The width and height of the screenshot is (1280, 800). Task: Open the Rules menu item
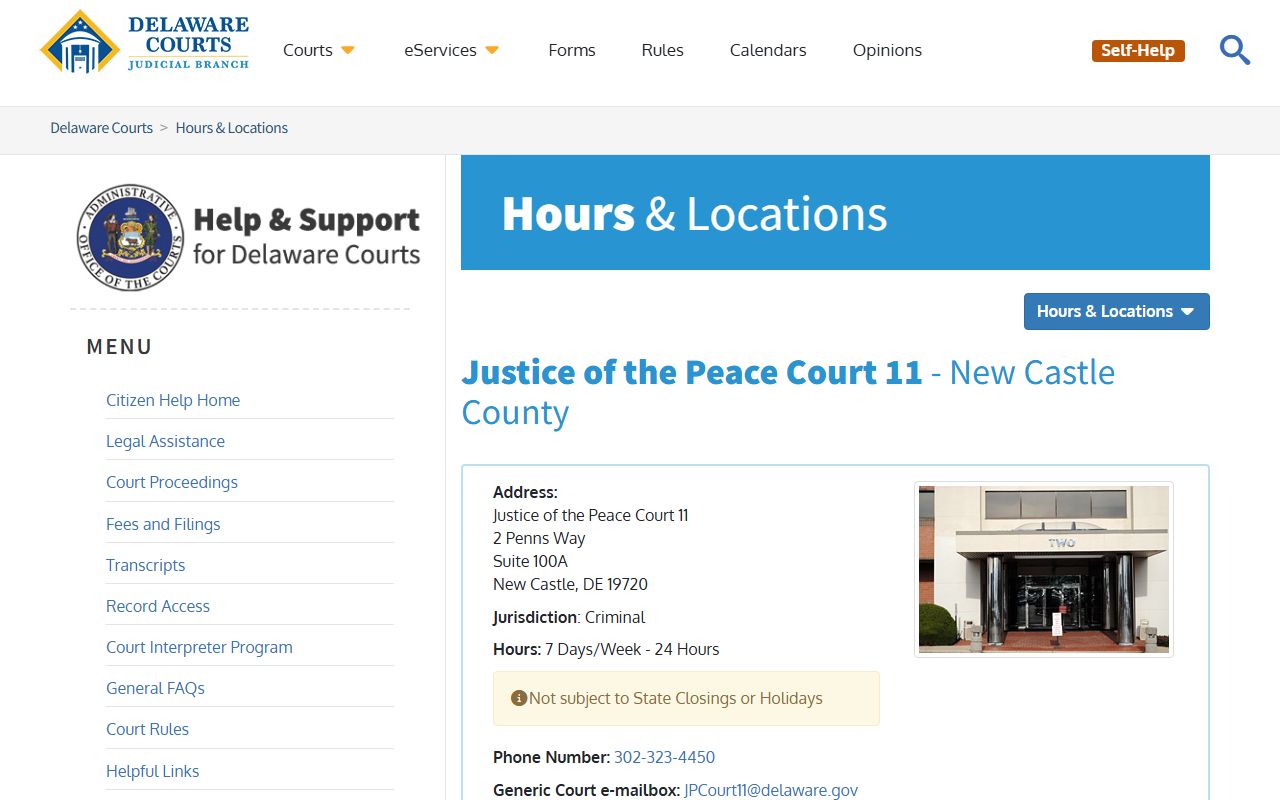pyautogui.click(x=663, y=50)
